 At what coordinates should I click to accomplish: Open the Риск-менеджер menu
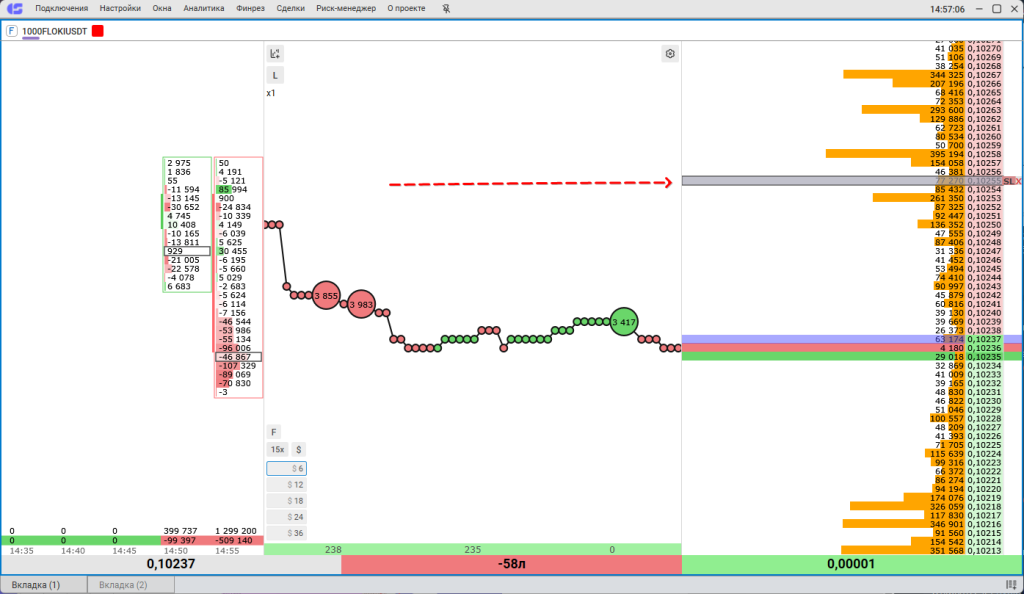pos(346,8)
